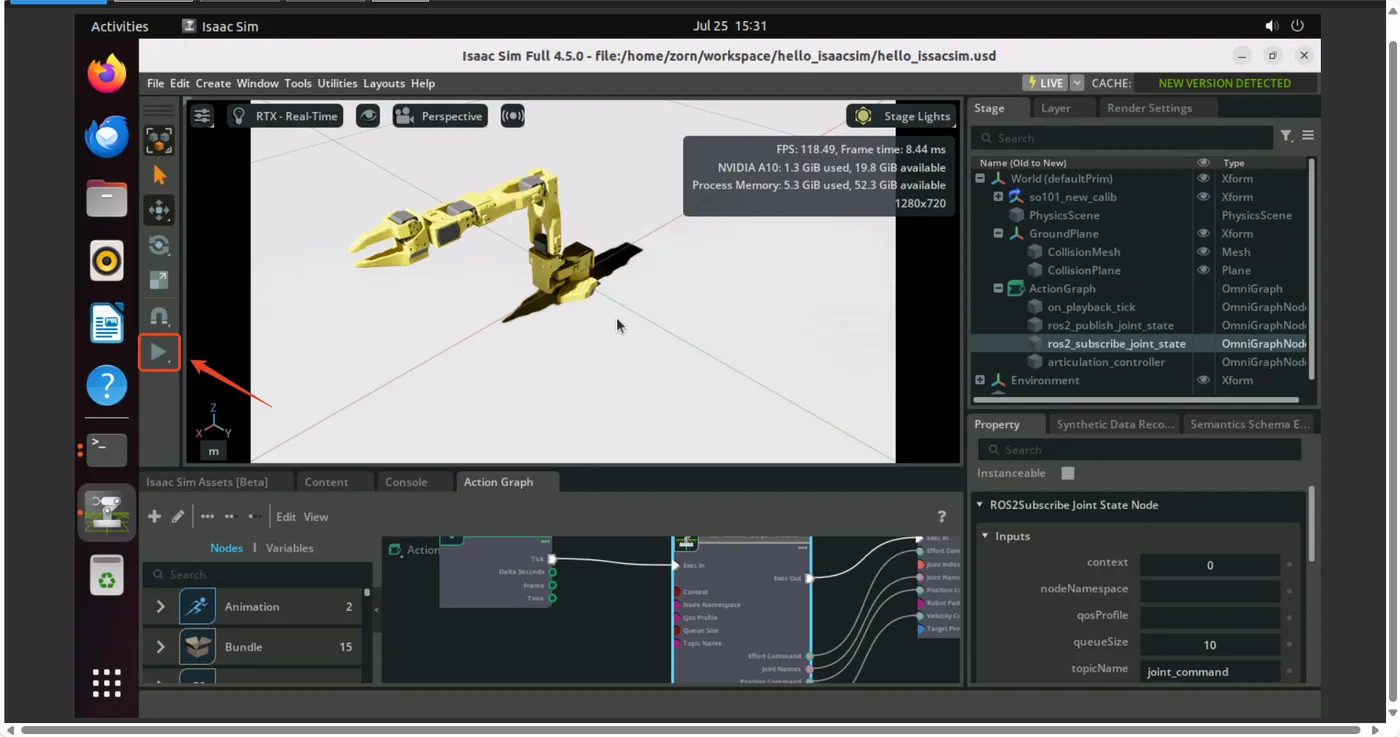Select the arrow Select tool
The height and width of the screenshot is (737, 1400).
tap(159, 175)
